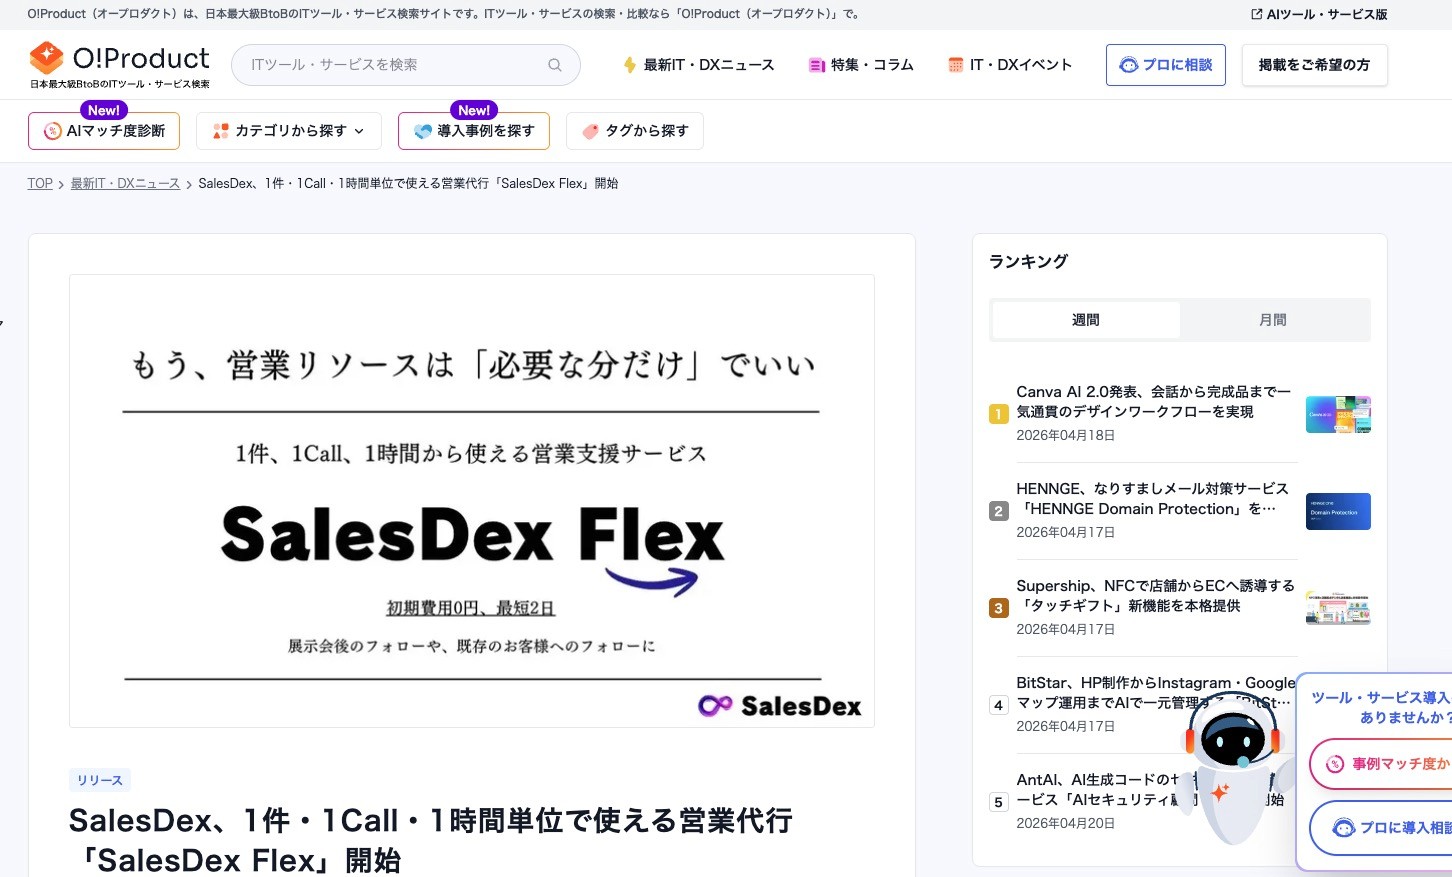
Task: Click the tag icon in タグから探す
Action: point(590,131)
